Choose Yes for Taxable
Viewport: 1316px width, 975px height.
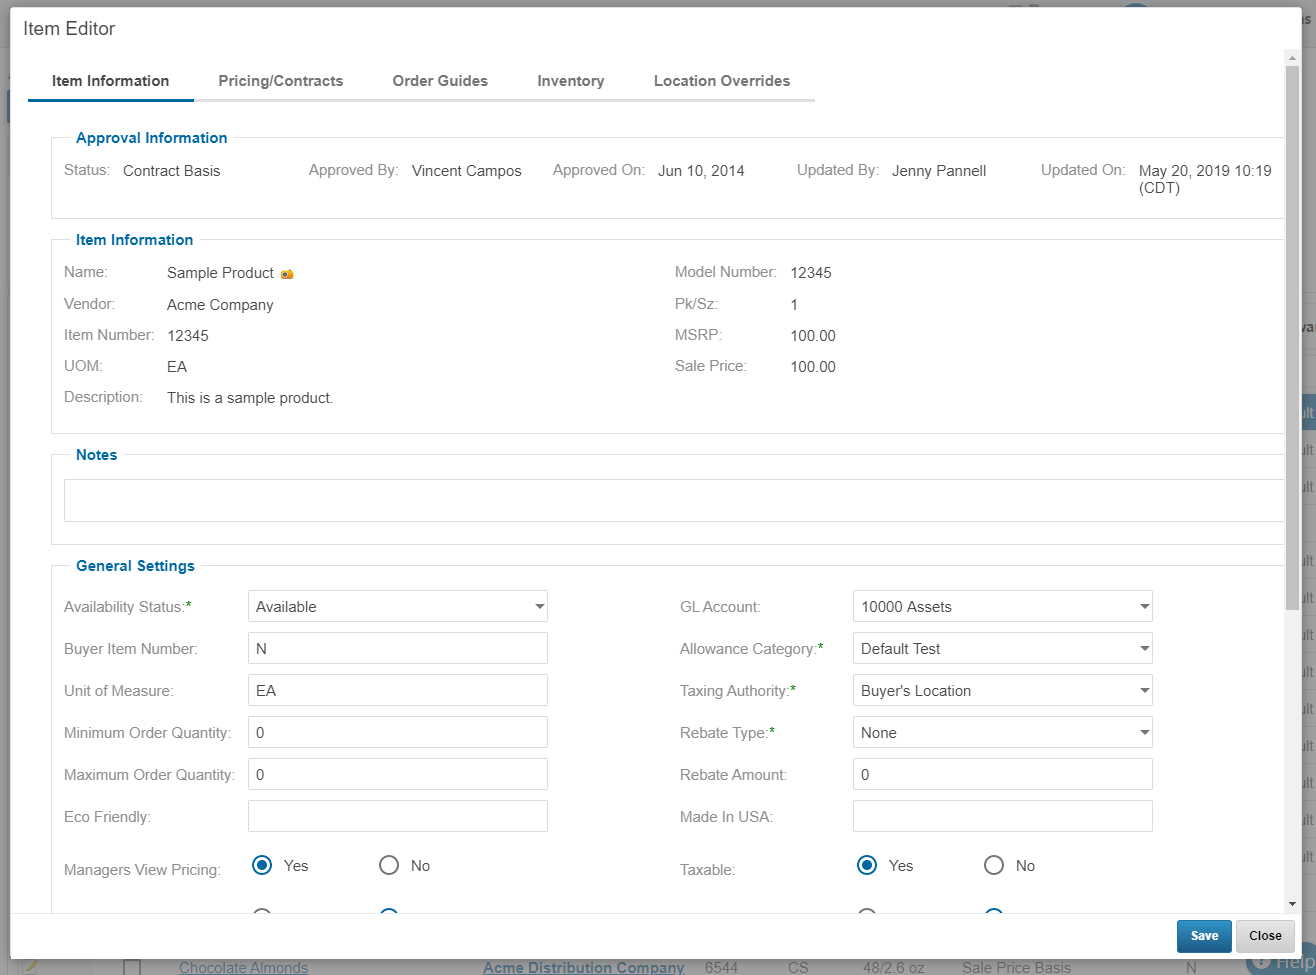click(x=867, y=866)
